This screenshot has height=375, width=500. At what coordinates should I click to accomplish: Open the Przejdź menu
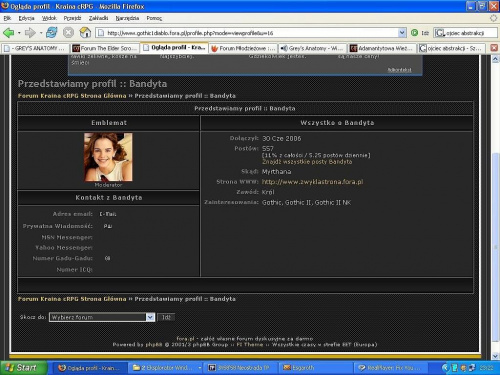[x=72, y=18]
